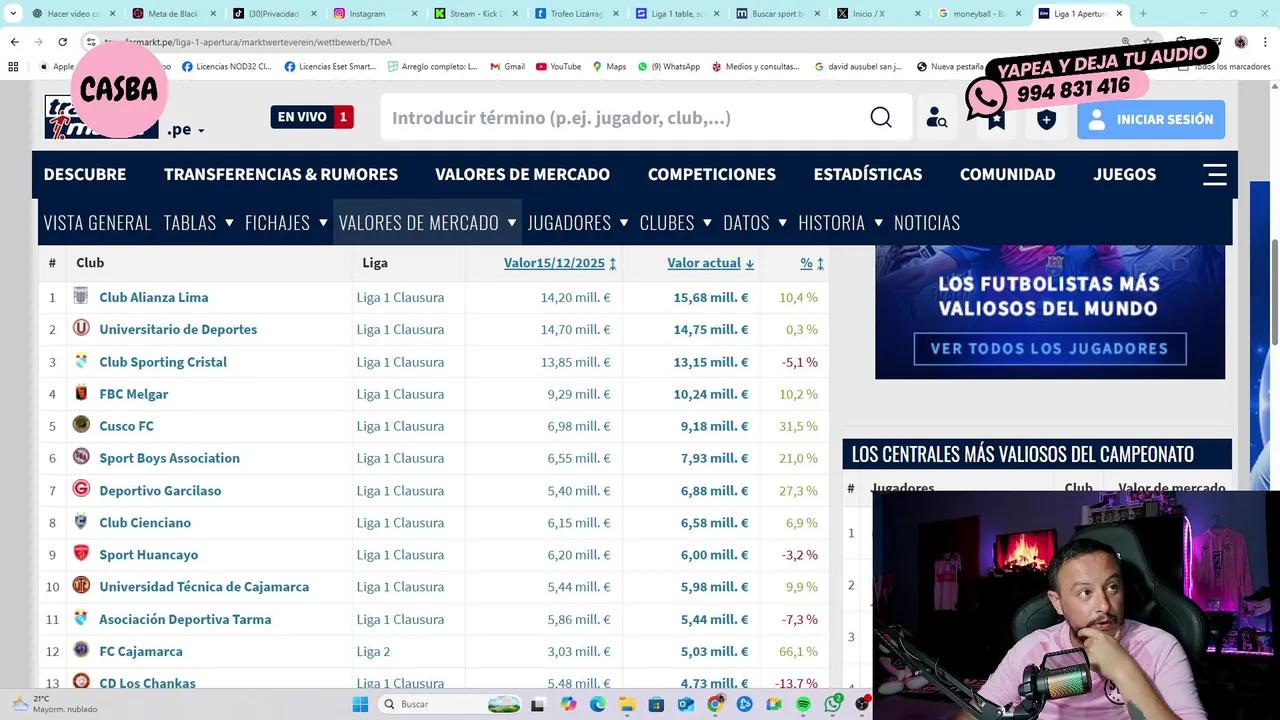Open the YouTube bookmark
Viewport: 1280px width, 720px height.
coord(558,66)
